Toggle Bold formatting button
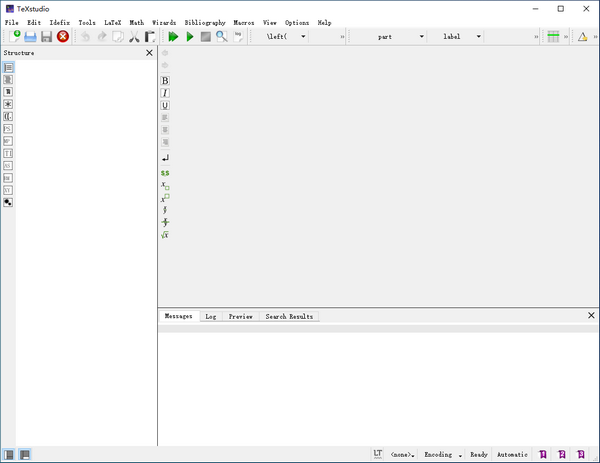This screenshot has width=600, height=463. coord(165,81)
